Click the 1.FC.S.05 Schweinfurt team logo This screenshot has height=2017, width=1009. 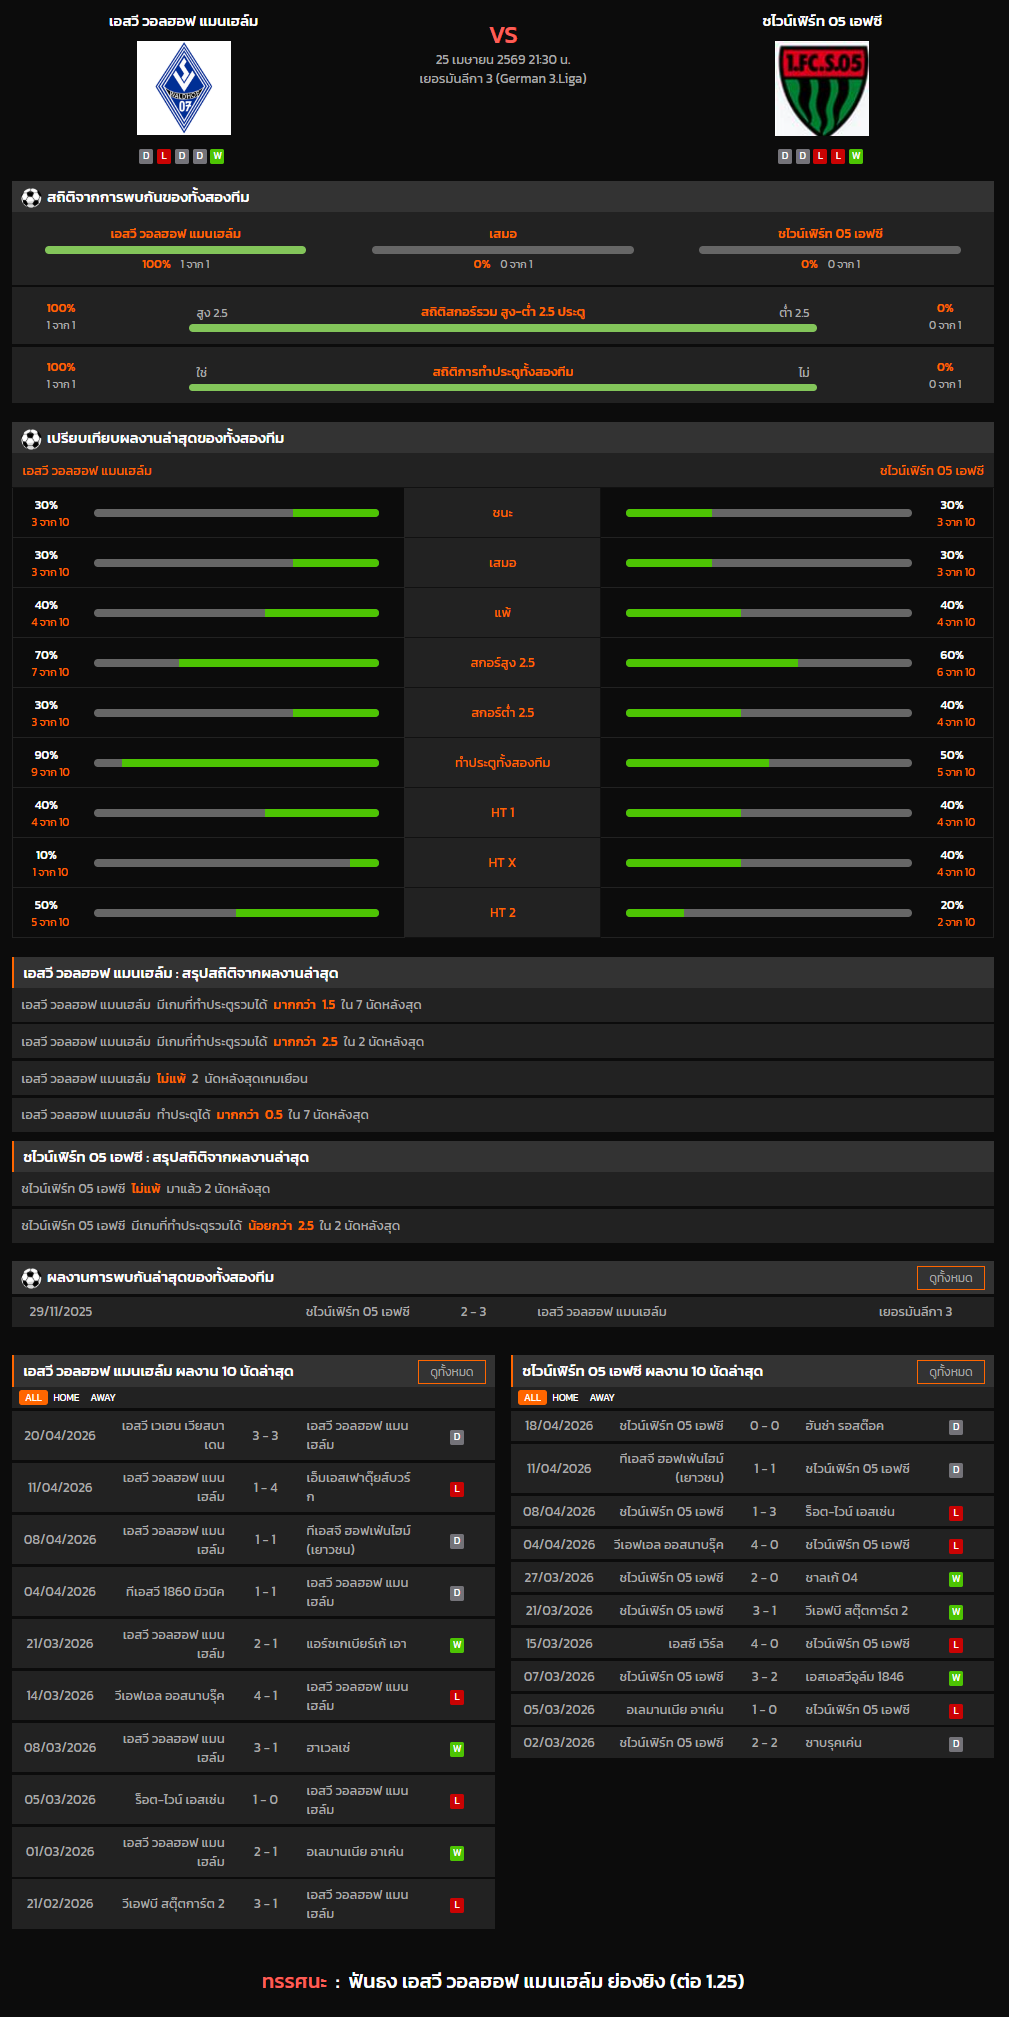tap(821, 89)
